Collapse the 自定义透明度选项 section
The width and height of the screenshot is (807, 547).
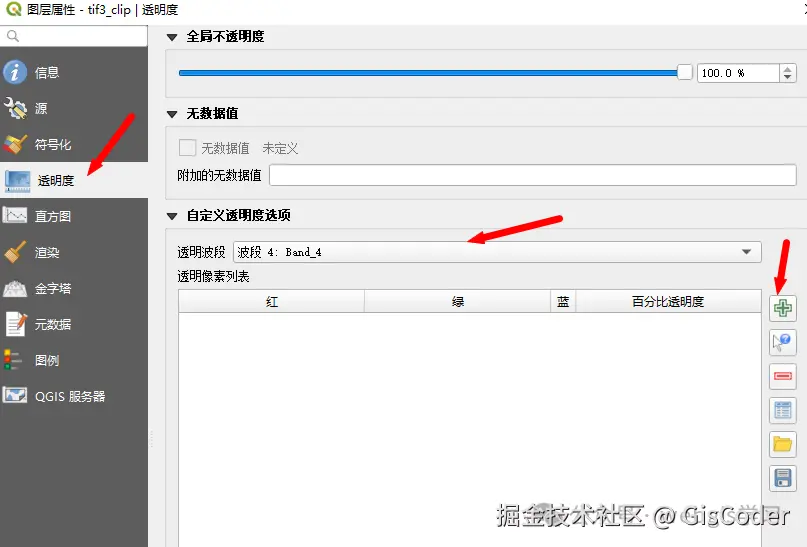coord(172,216)
